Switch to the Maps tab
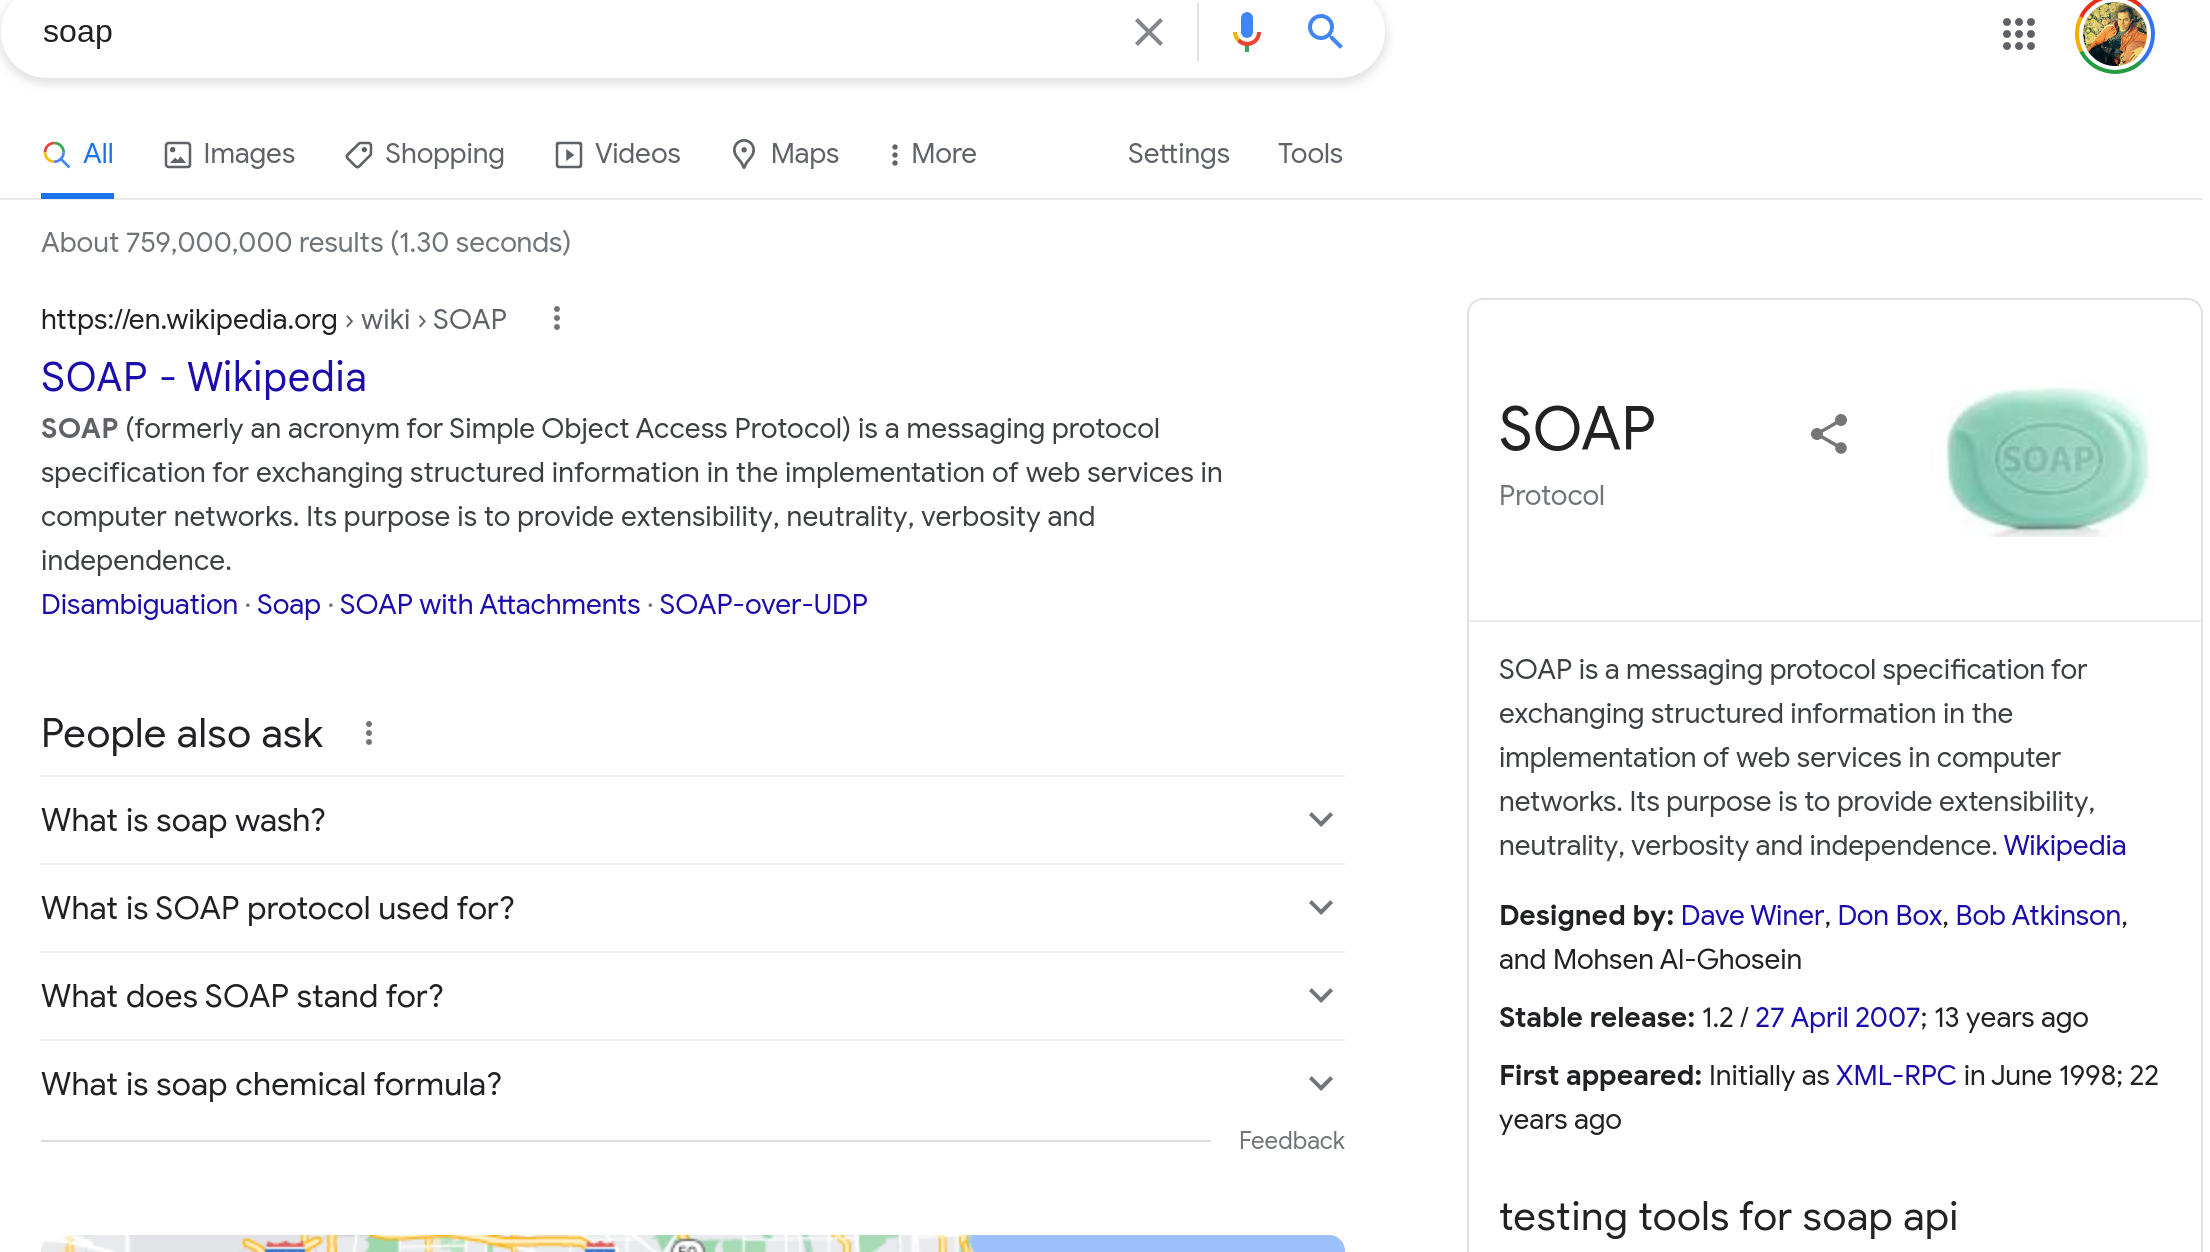The image size is (2210, 1252). (x=785, y=154)
